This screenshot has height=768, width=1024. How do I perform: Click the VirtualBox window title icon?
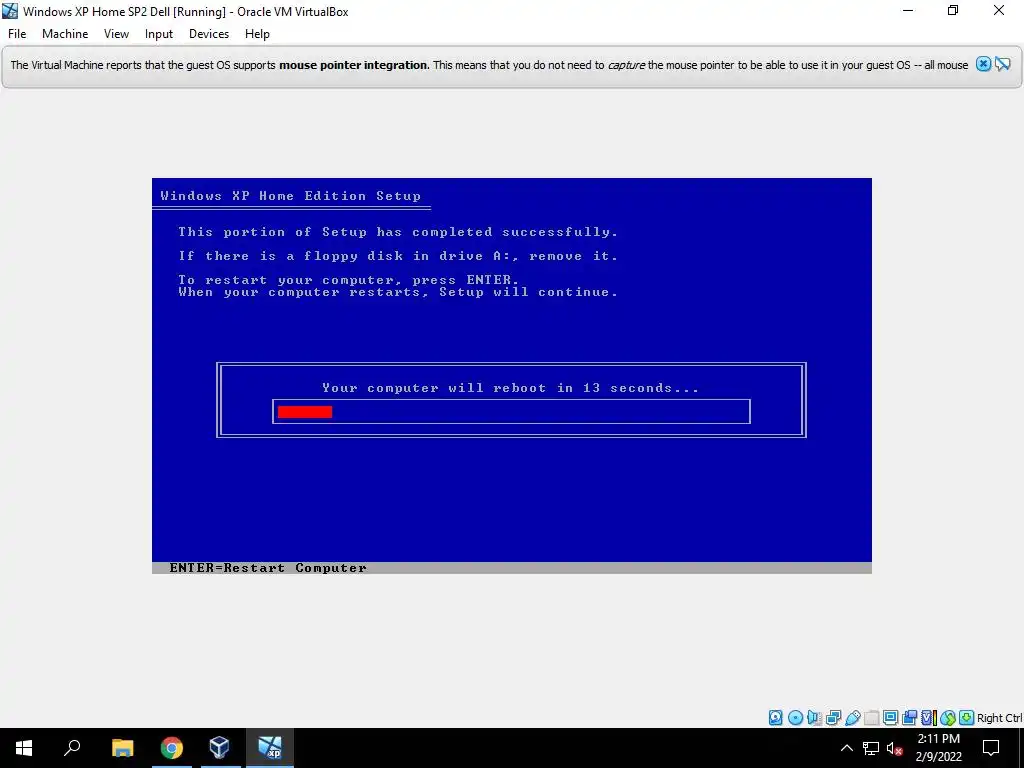pos(10,11)
